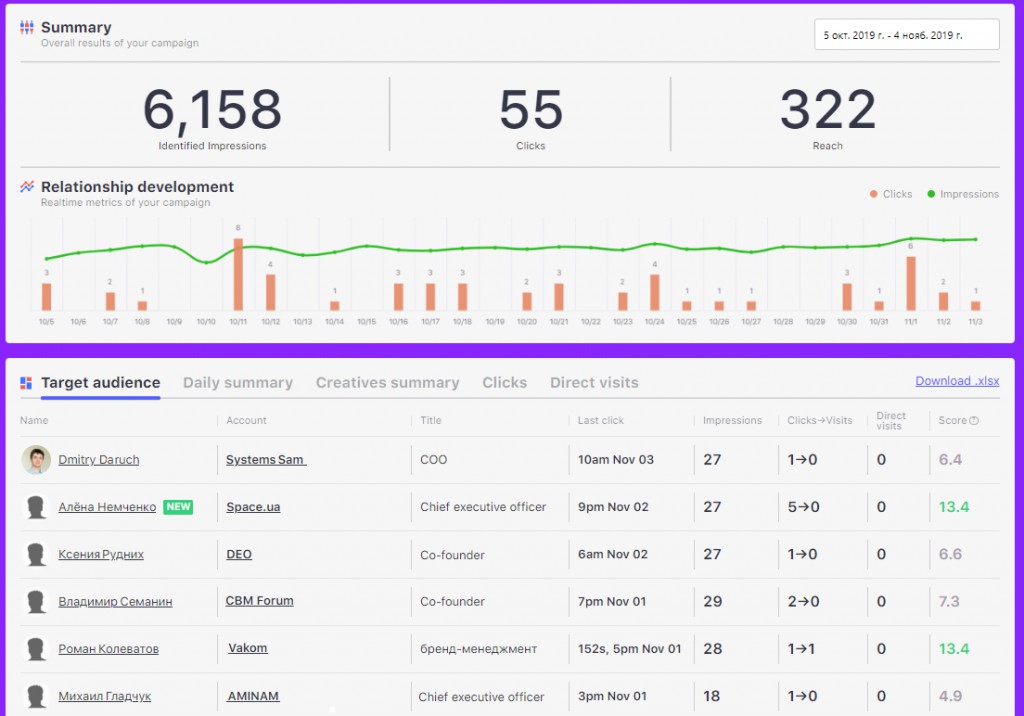Open the CBM Forum account link

click(x=259, y=601)
